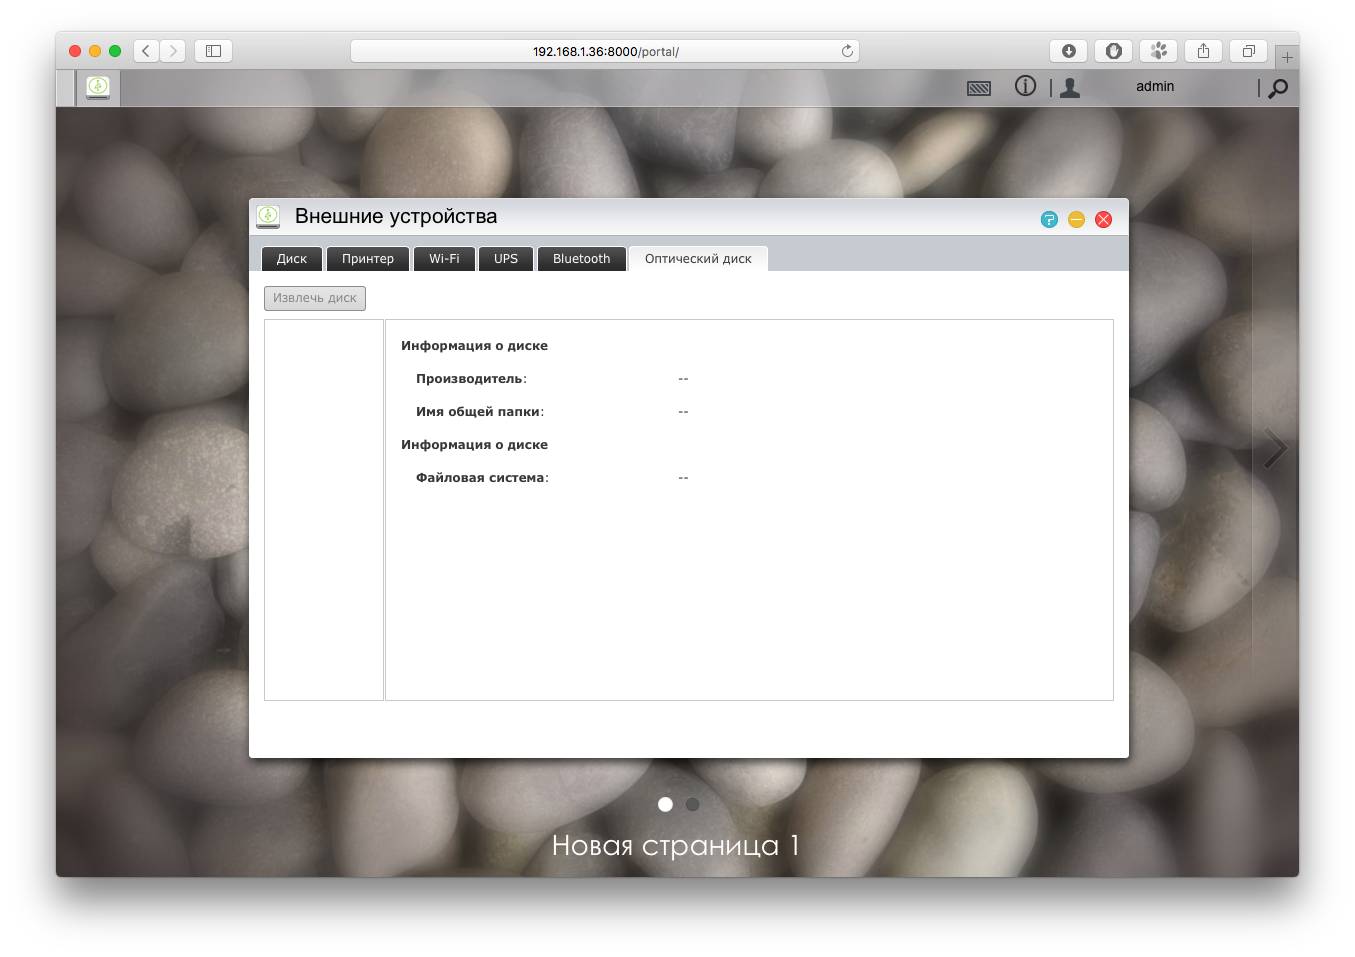Click macOS green fullscreen window button

(115, 51)
